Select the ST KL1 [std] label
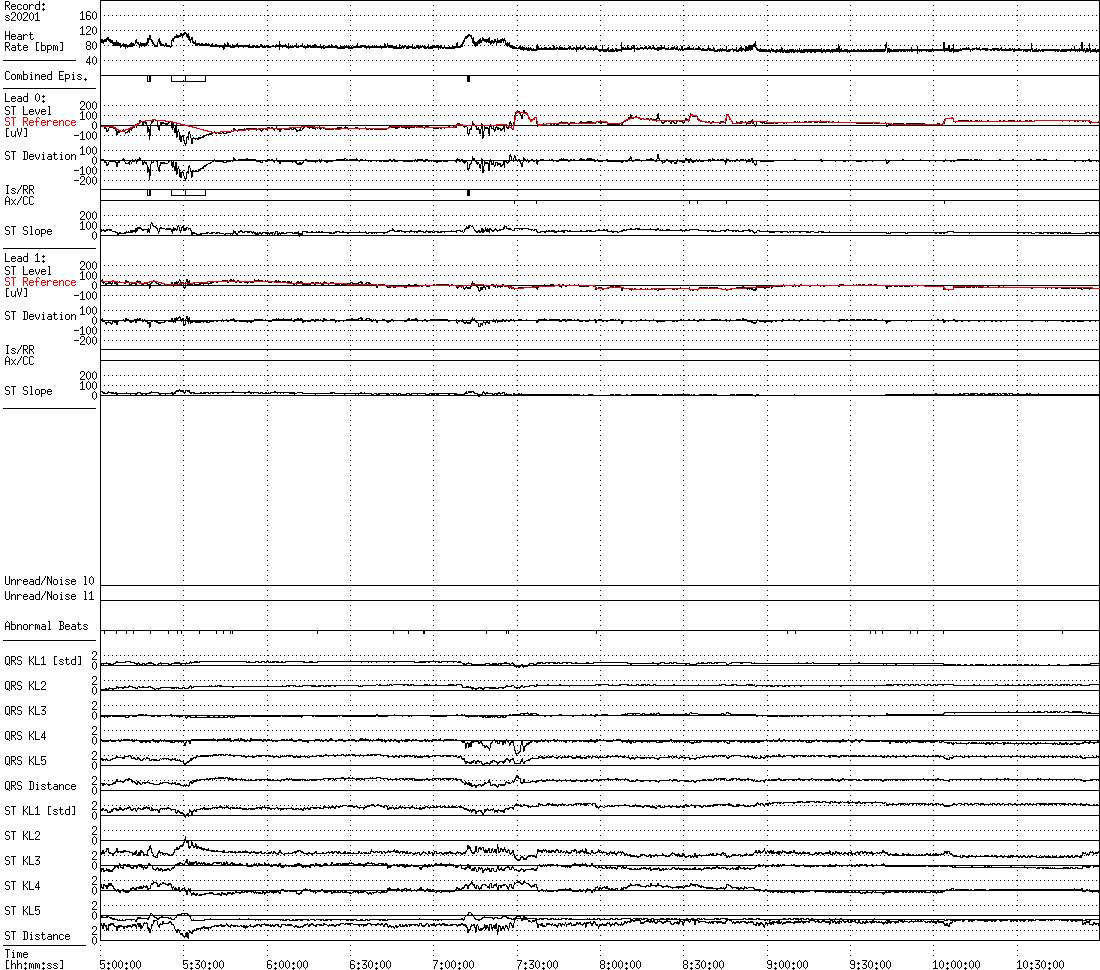Image resolution: width=1100 pixels, height=970 pixels. pos(40,811)
